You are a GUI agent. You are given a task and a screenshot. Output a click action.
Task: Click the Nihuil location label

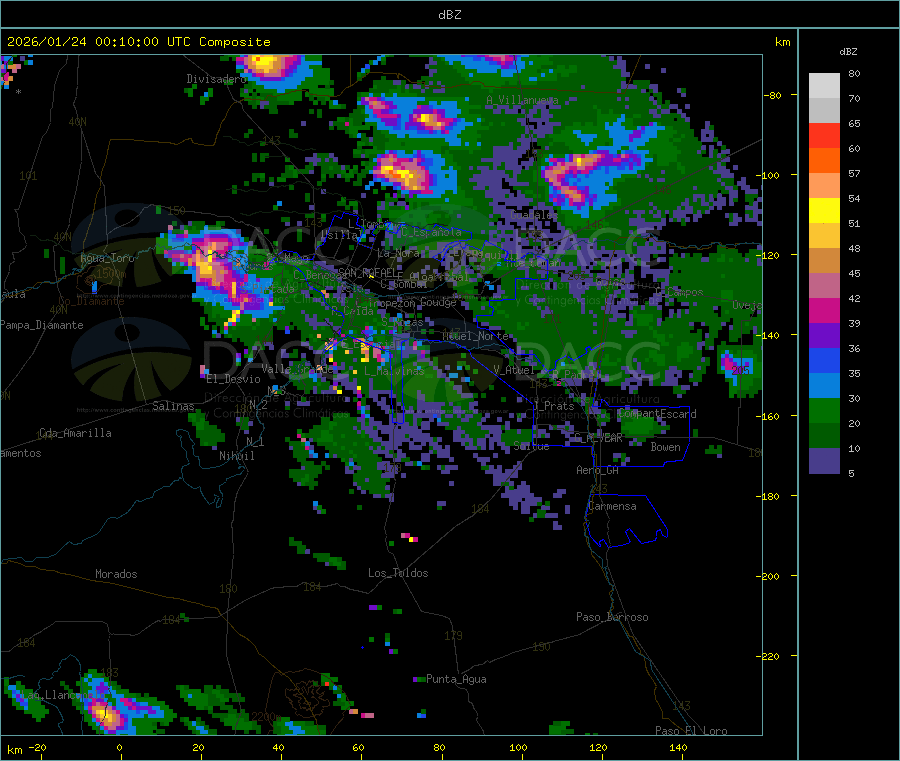pyautogui.click(x=237, y=456)
